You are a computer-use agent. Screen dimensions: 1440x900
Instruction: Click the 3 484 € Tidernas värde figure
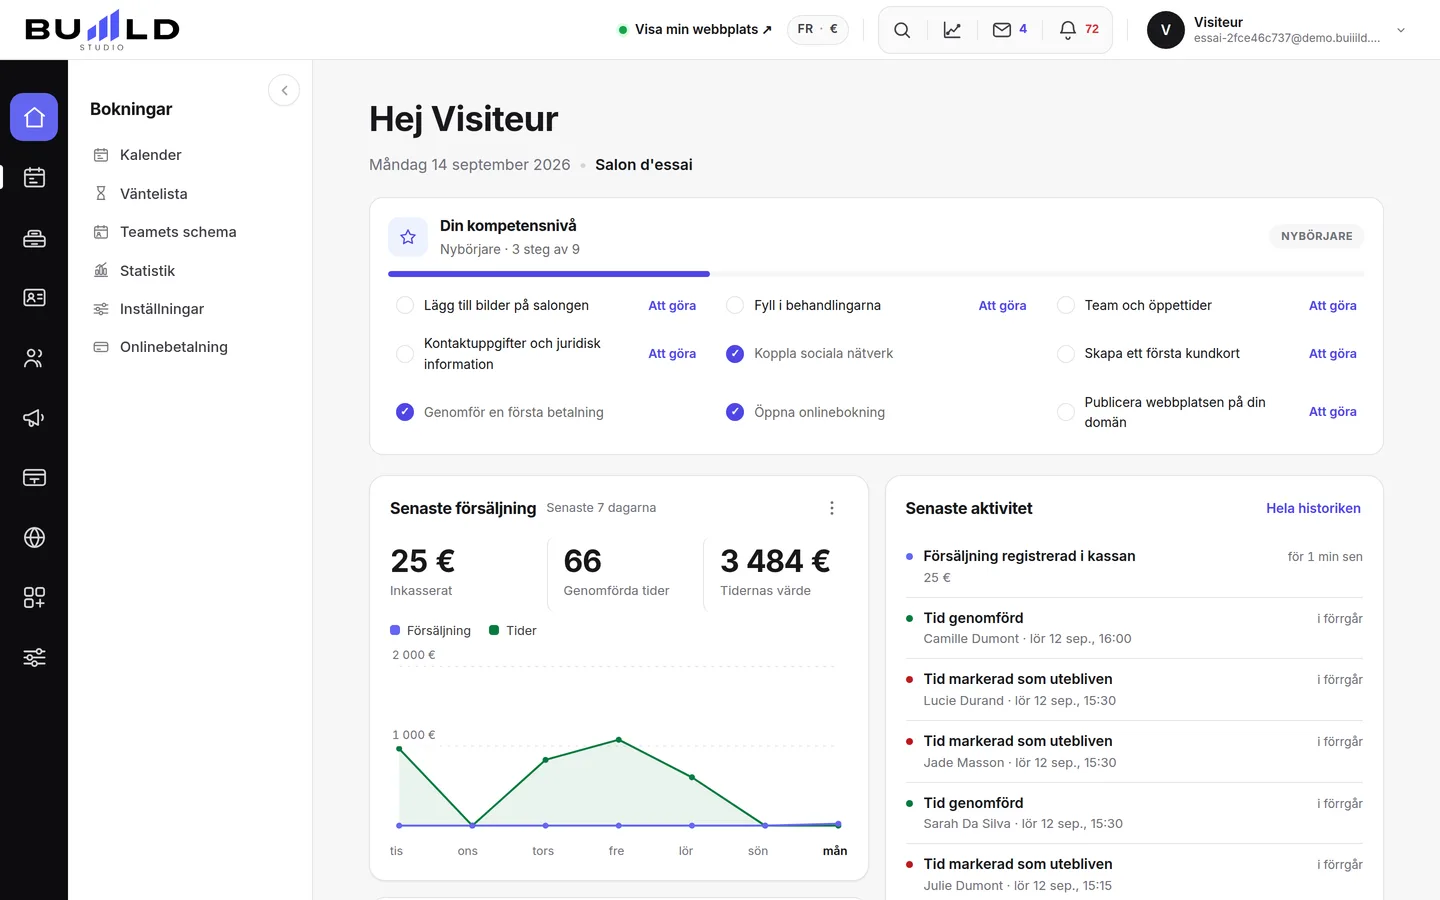775,561
